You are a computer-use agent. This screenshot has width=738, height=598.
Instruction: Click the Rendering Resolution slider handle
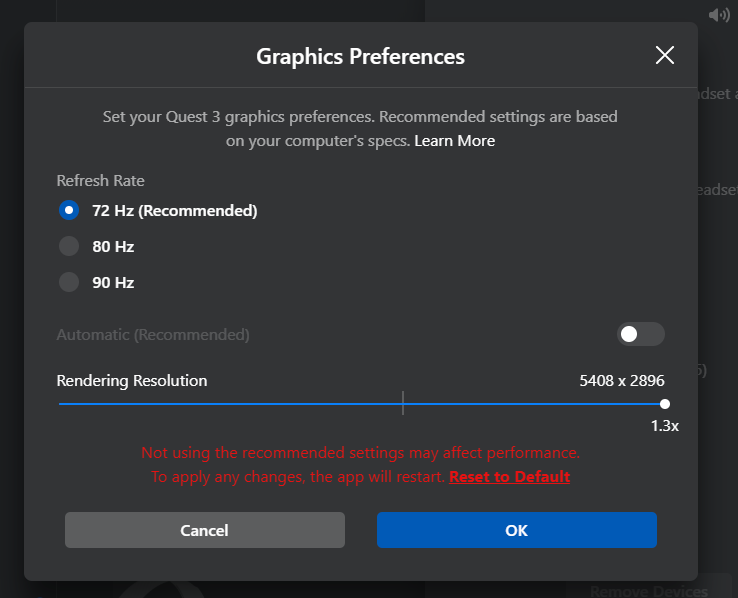click(x=665, y=404)
